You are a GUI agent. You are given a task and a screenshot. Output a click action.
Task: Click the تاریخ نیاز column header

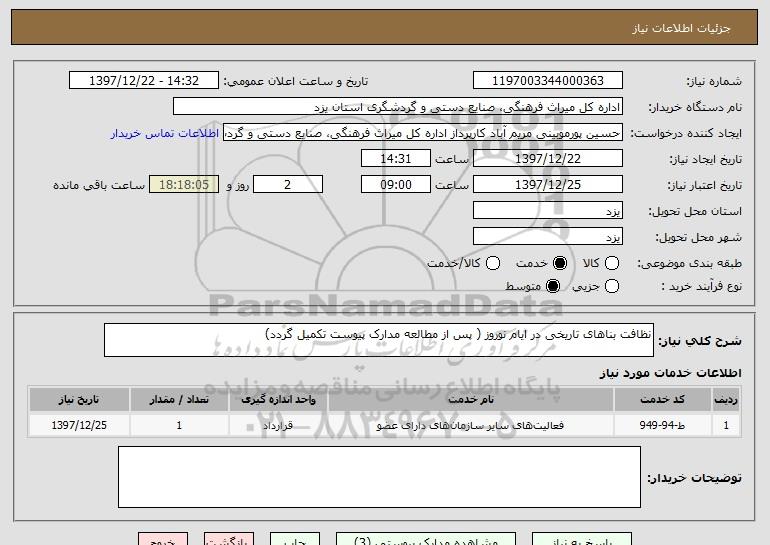pyautogui.click(x=79, y=399)
